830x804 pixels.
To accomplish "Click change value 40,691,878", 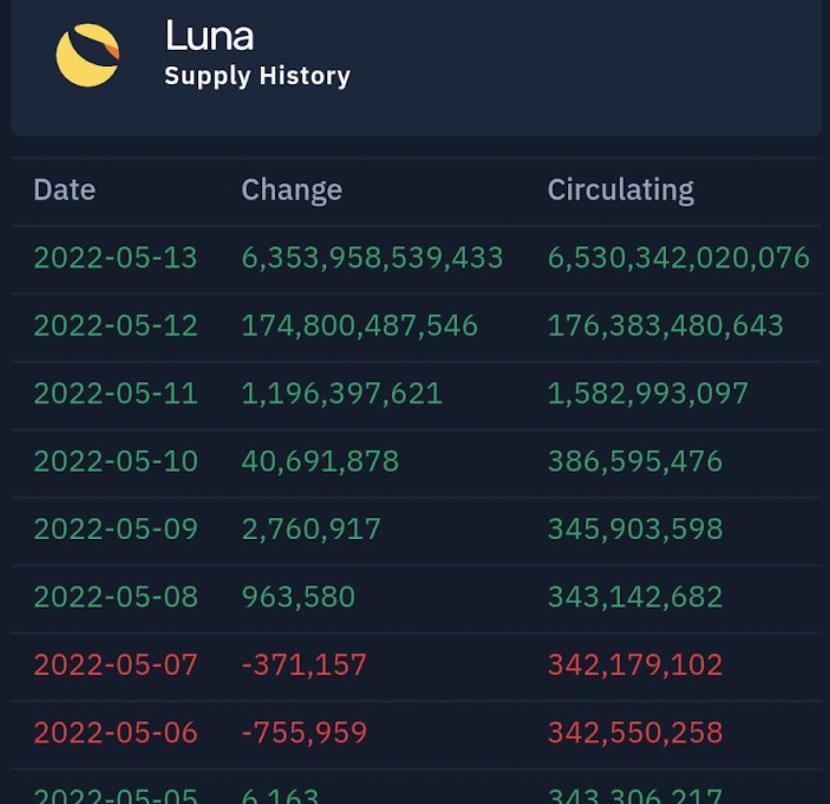I will (320, 462).
